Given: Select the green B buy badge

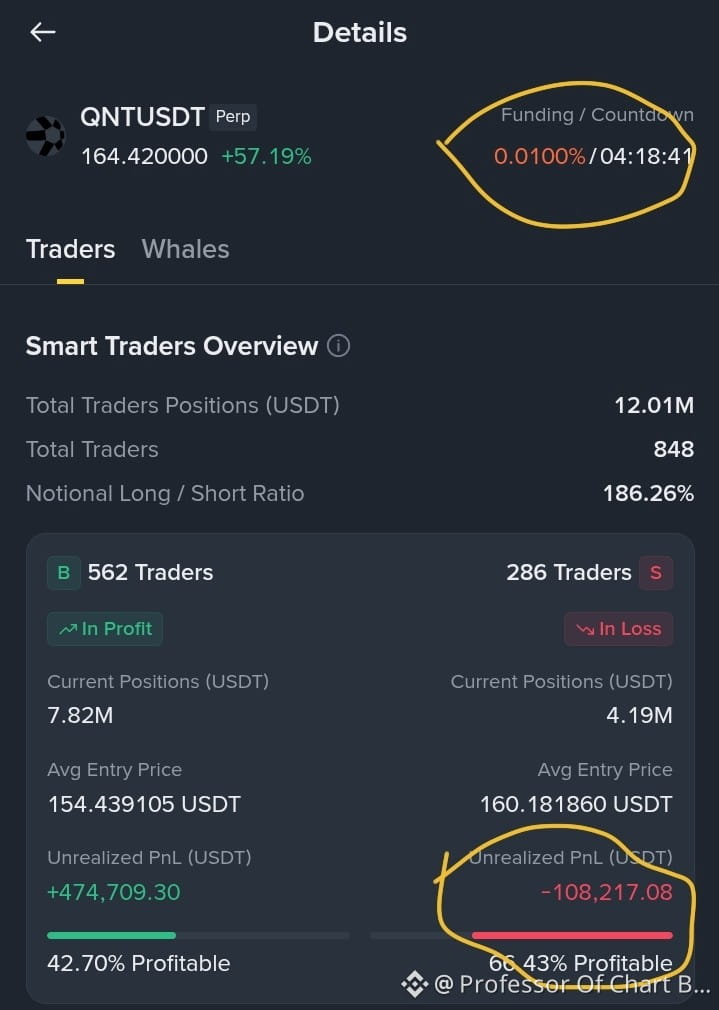Looking at the screenshot, I should point(64,573).
